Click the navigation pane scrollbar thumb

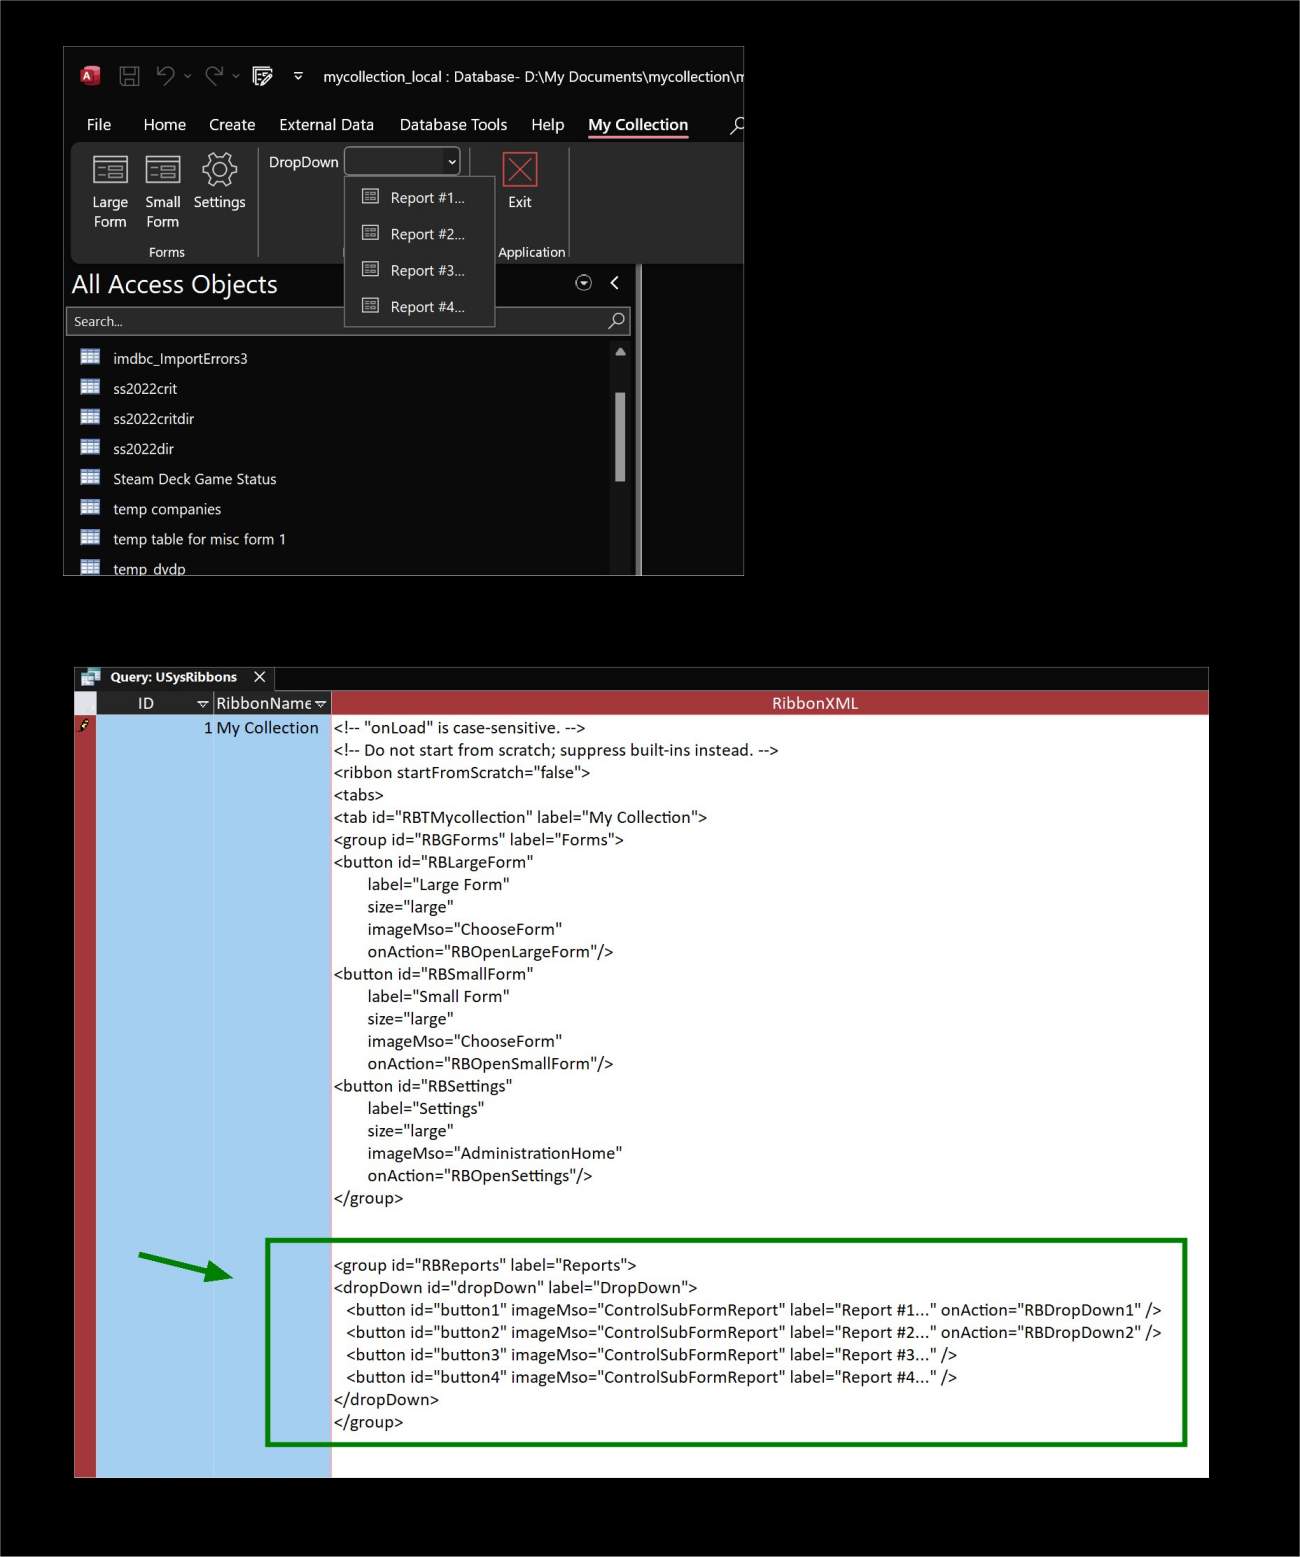click(620, 436)
